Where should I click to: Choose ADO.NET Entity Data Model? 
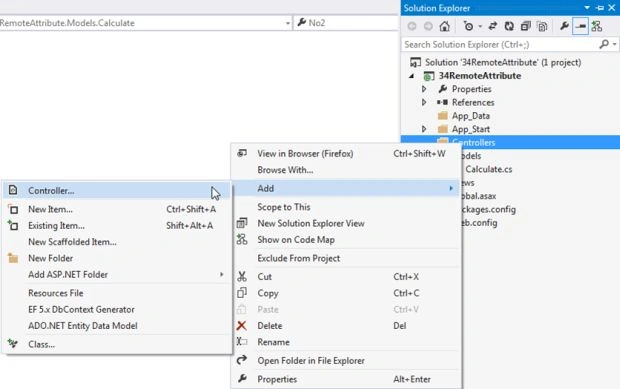coord(117,326)
